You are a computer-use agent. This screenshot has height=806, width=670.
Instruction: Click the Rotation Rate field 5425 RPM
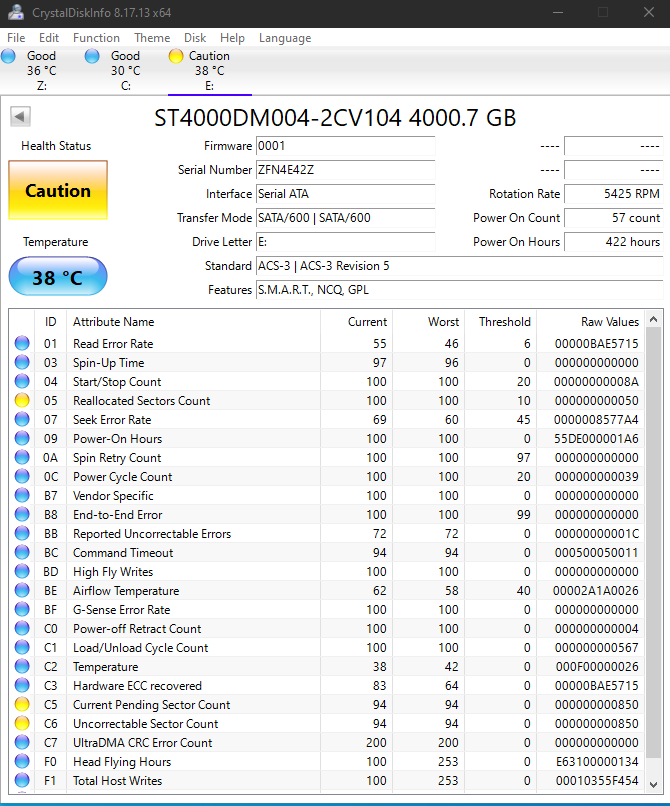[x=613, y=194]
